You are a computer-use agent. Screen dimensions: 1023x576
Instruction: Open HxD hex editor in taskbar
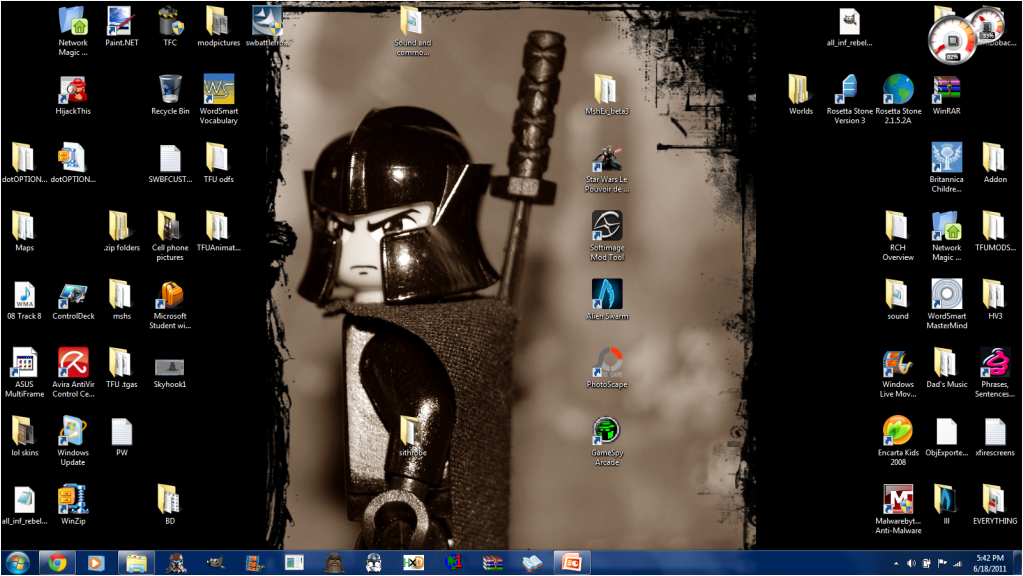pyautogui.click(x=414, y=562)
